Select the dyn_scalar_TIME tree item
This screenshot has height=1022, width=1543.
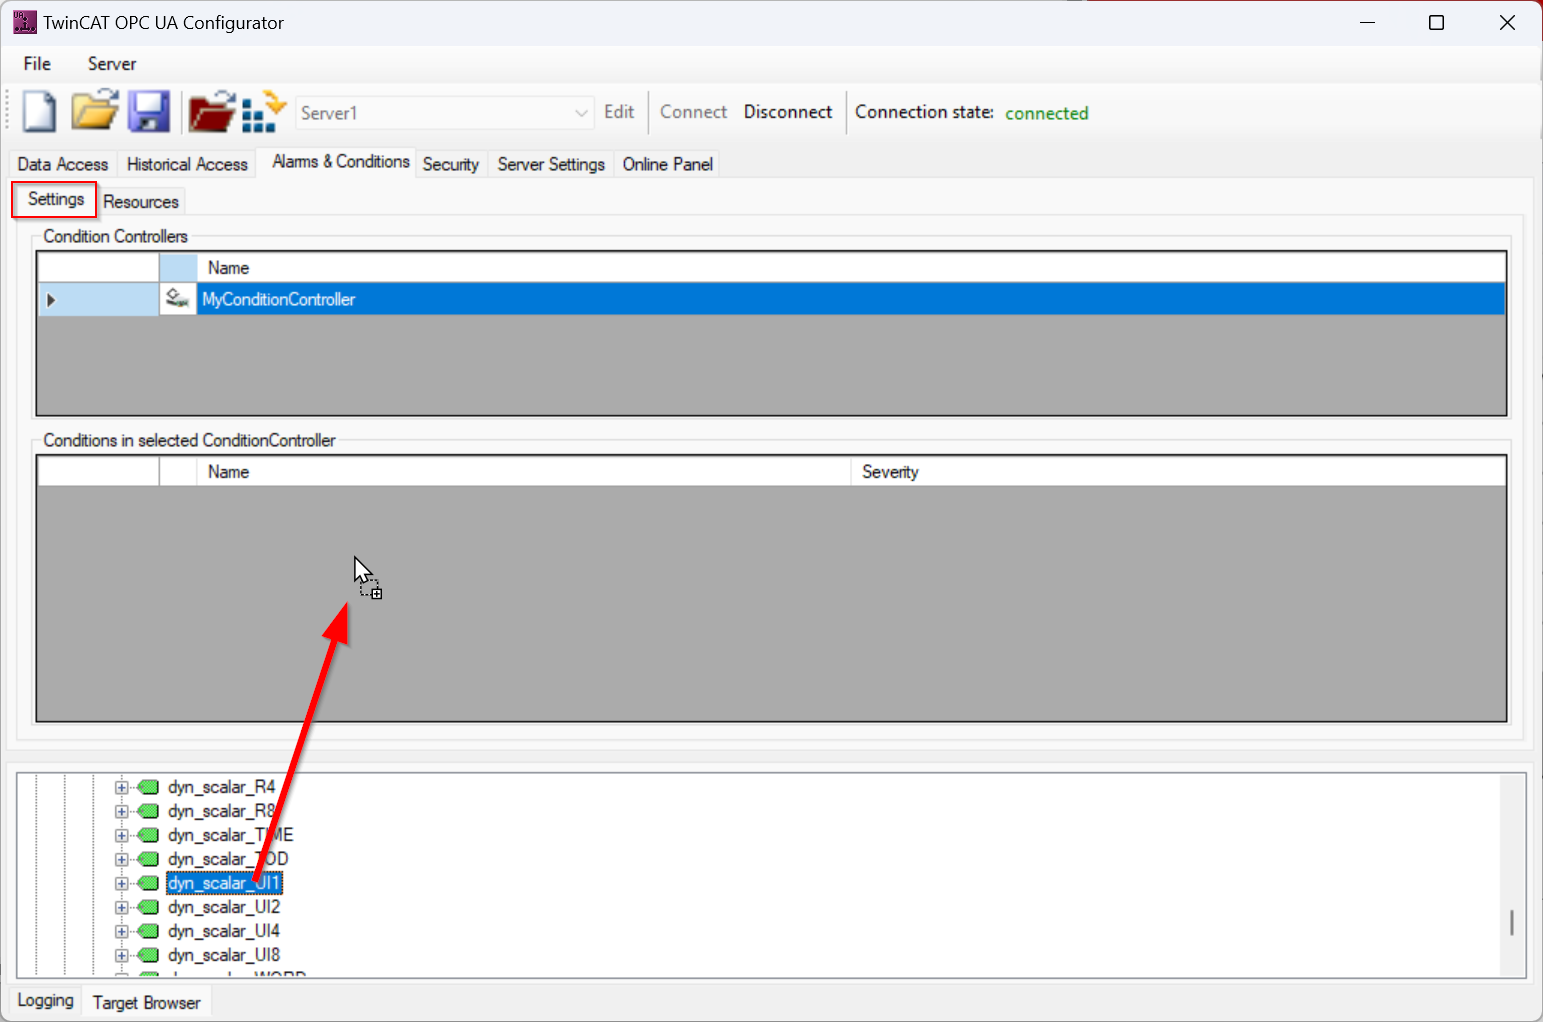230,835
